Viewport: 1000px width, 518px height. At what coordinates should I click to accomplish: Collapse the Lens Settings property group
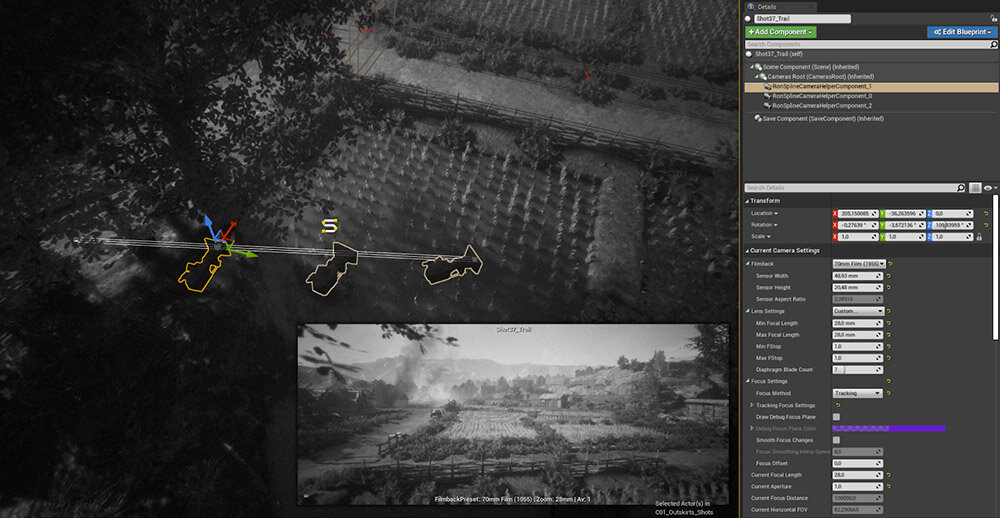[x=748, y=311]
